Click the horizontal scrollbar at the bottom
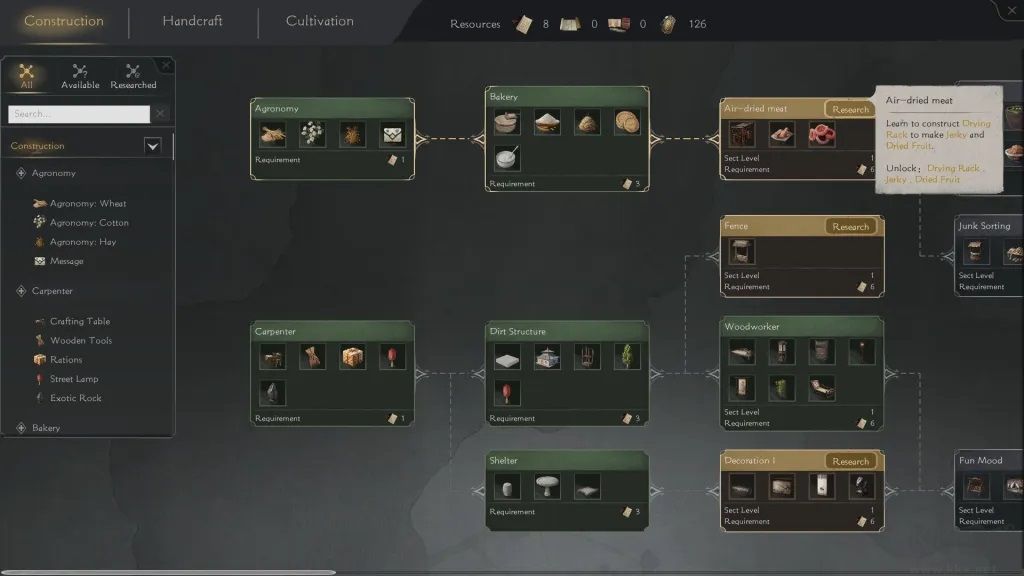Viewport: 1024px width, 576px height. point(168,573)
